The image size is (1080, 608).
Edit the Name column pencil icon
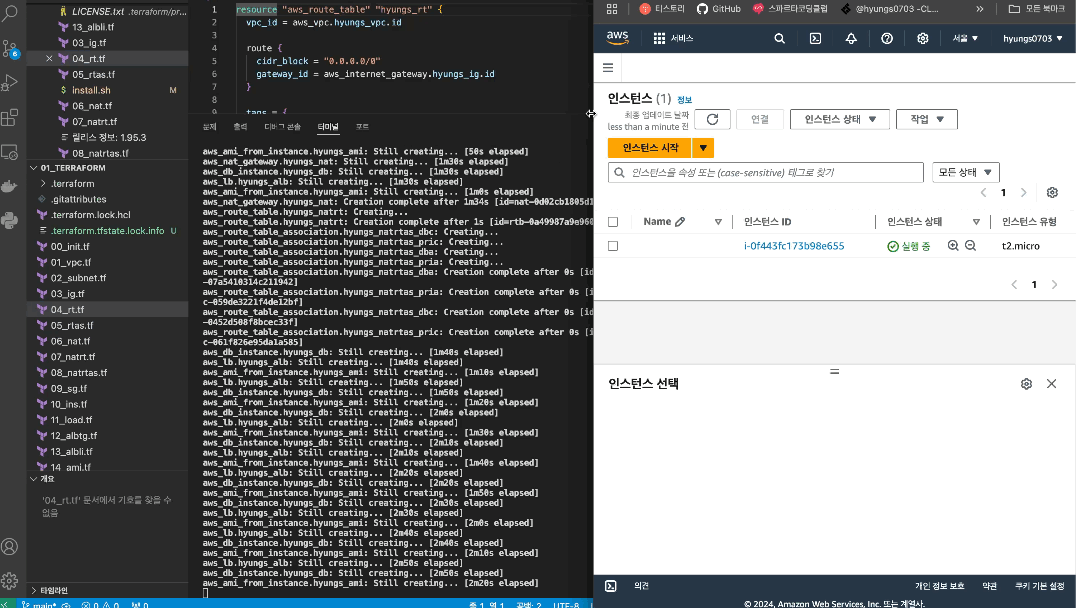pos(680,222)
